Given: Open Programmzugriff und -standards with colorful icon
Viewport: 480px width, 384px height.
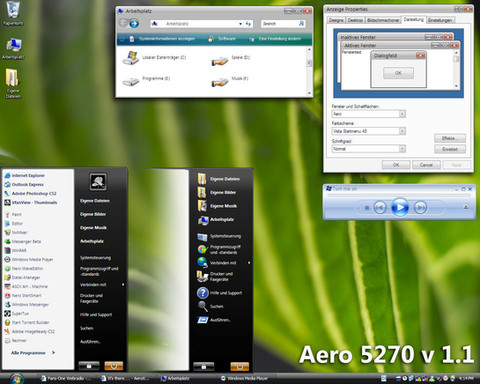Looking at the screenshot, I should (x=219, y=250).
